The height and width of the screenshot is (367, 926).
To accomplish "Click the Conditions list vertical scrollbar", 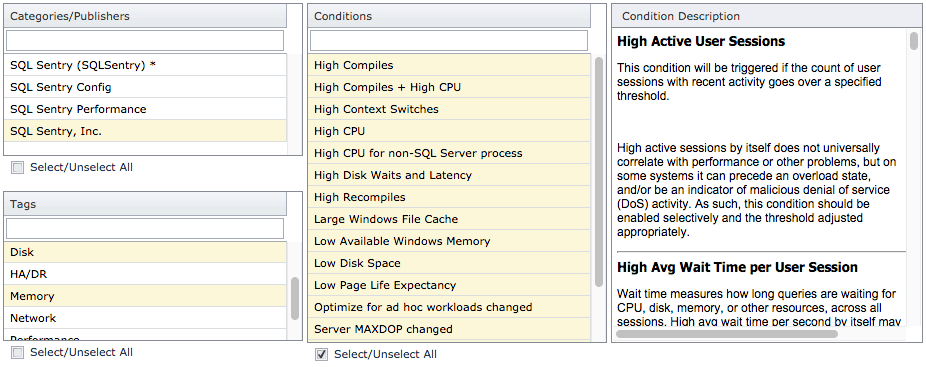I will pos(598,173).
